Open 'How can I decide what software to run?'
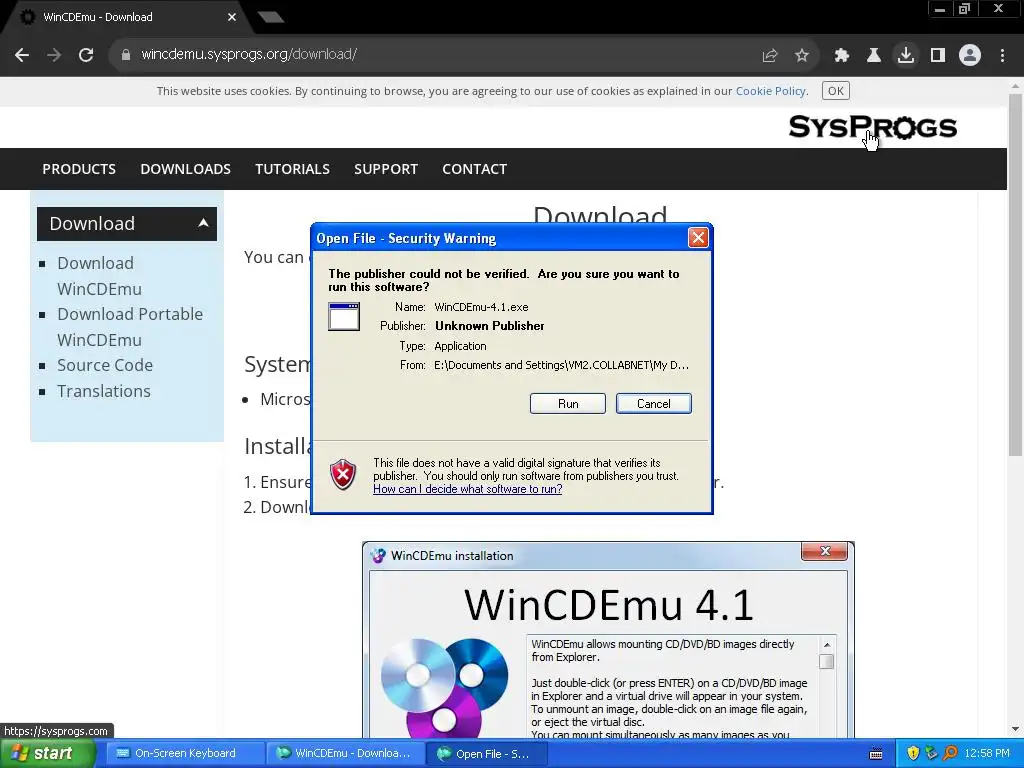 (468, 489)
